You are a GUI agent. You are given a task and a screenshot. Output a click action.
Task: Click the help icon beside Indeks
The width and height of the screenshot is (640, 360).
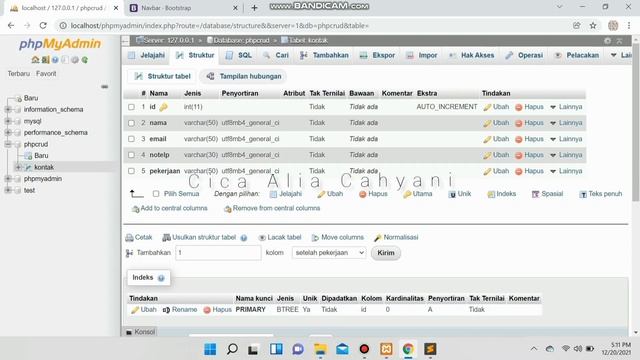(x=161, y=278)
